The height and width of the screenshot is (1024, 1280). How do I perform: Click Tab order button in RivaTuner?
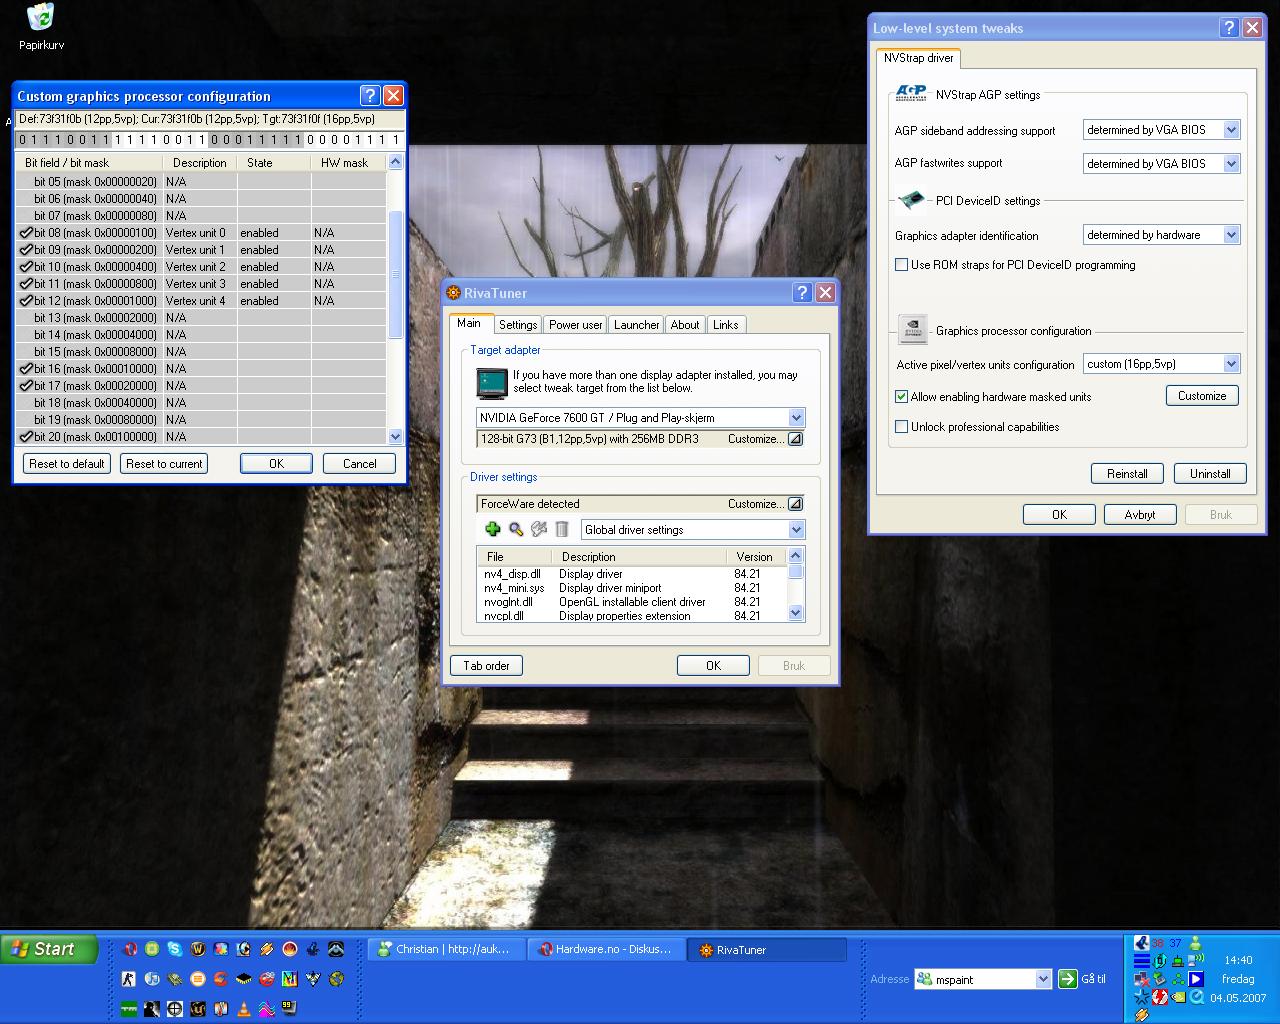(x=487, y=666)
